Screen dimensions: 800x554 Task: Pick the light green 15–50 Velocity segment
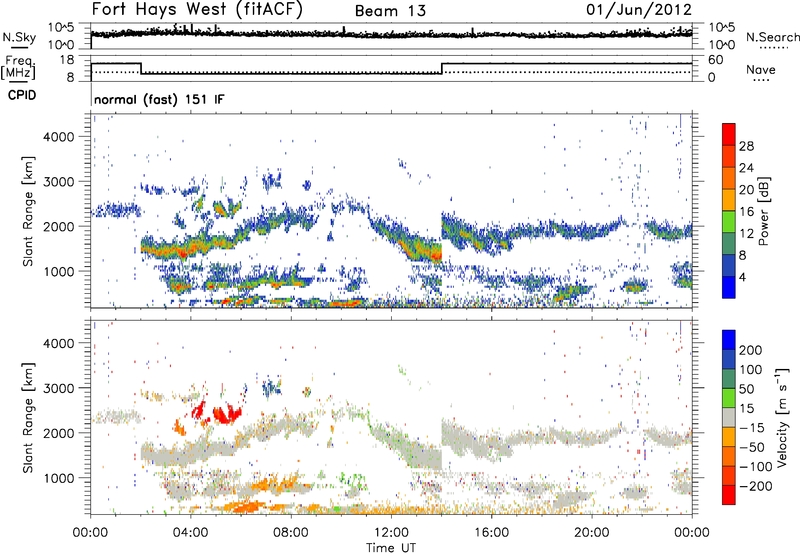(x=729, y=398)
